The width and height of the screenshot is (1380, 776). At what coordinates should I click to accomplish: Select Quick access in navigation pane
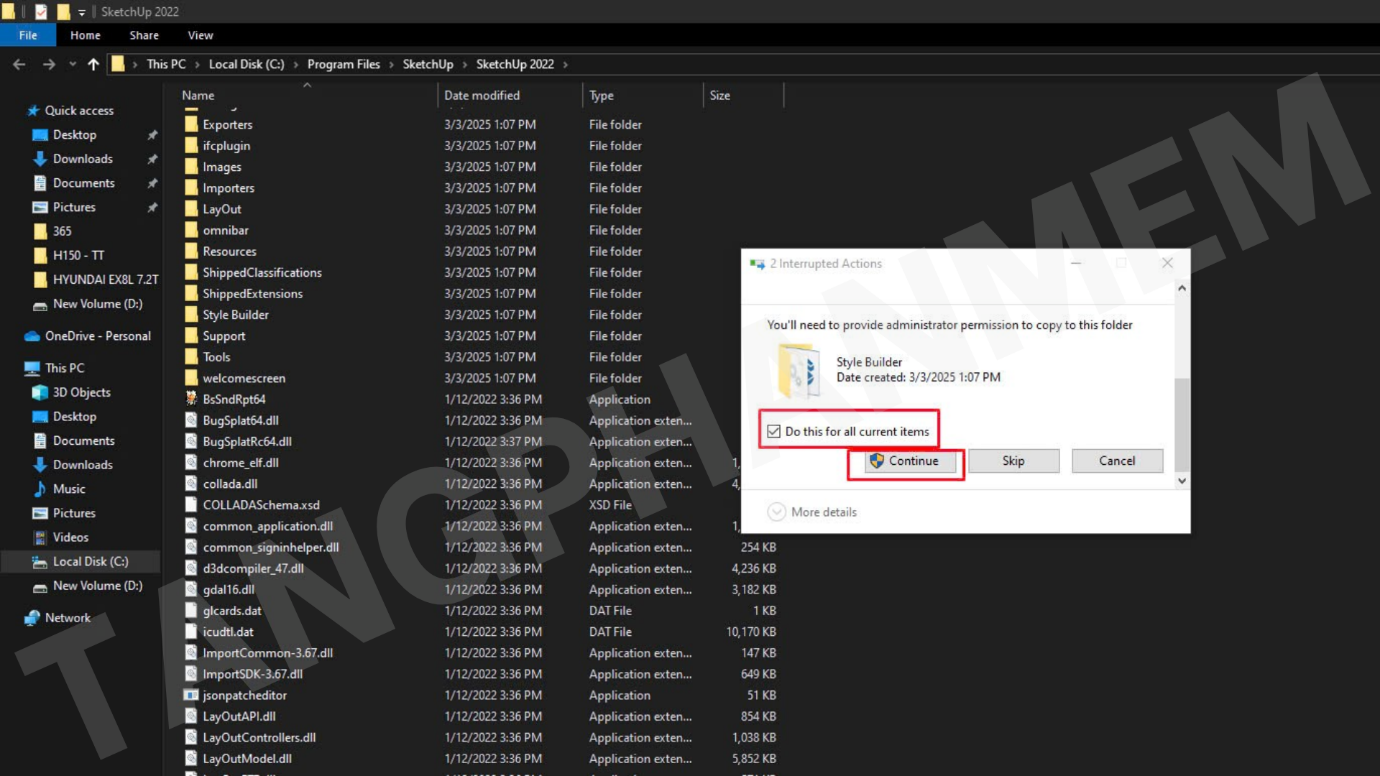79,111
